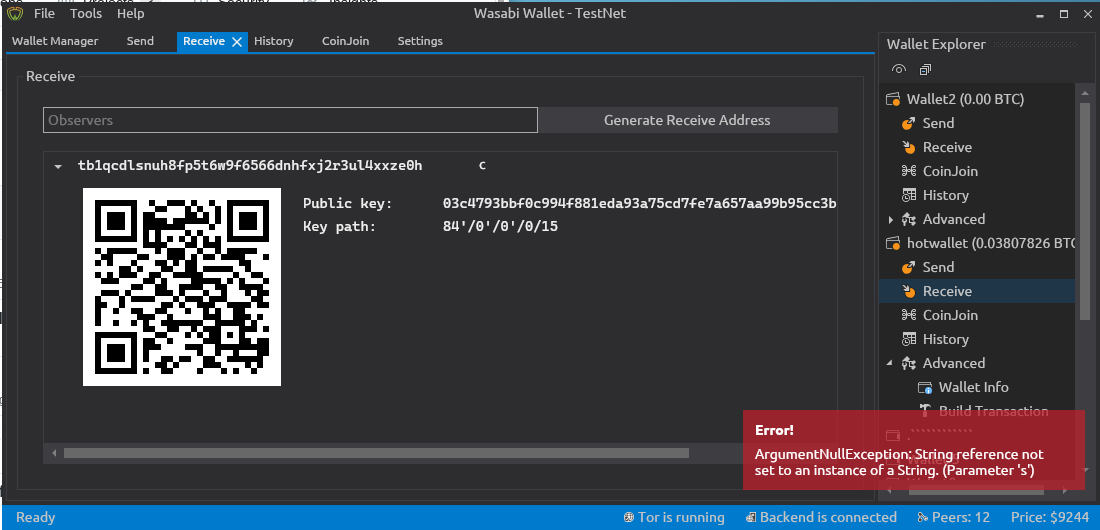Image resolution: width=1100 pixels, height=530 pixels.
Task: Collapse the tb1qcdlsnuh8fp5t6w9f address details
Action: [58, 166]
